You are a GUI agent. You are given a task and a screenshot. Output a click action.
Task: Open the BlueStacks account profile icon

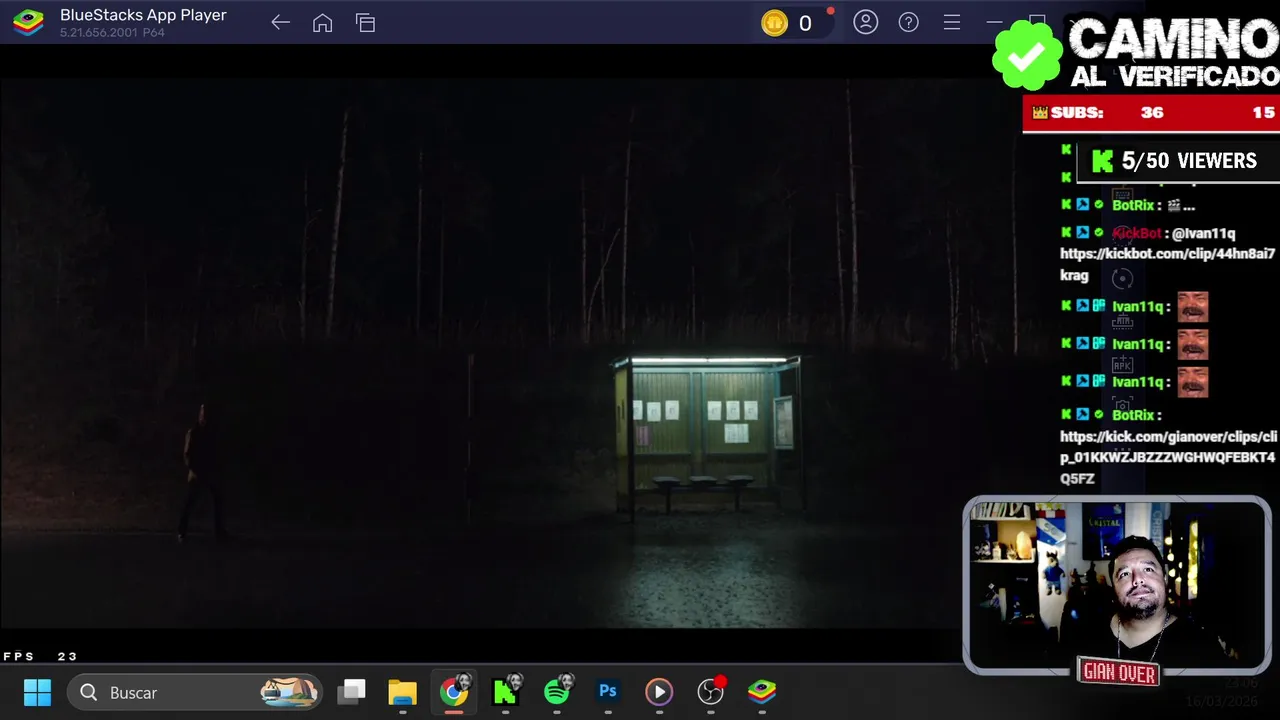tap(866, 22)
